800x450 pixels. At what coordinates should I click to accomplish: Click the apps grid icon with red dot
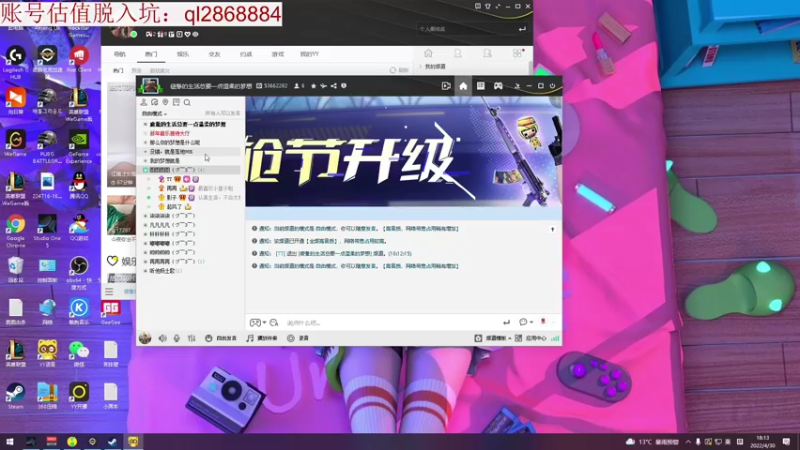click(517, 53)
